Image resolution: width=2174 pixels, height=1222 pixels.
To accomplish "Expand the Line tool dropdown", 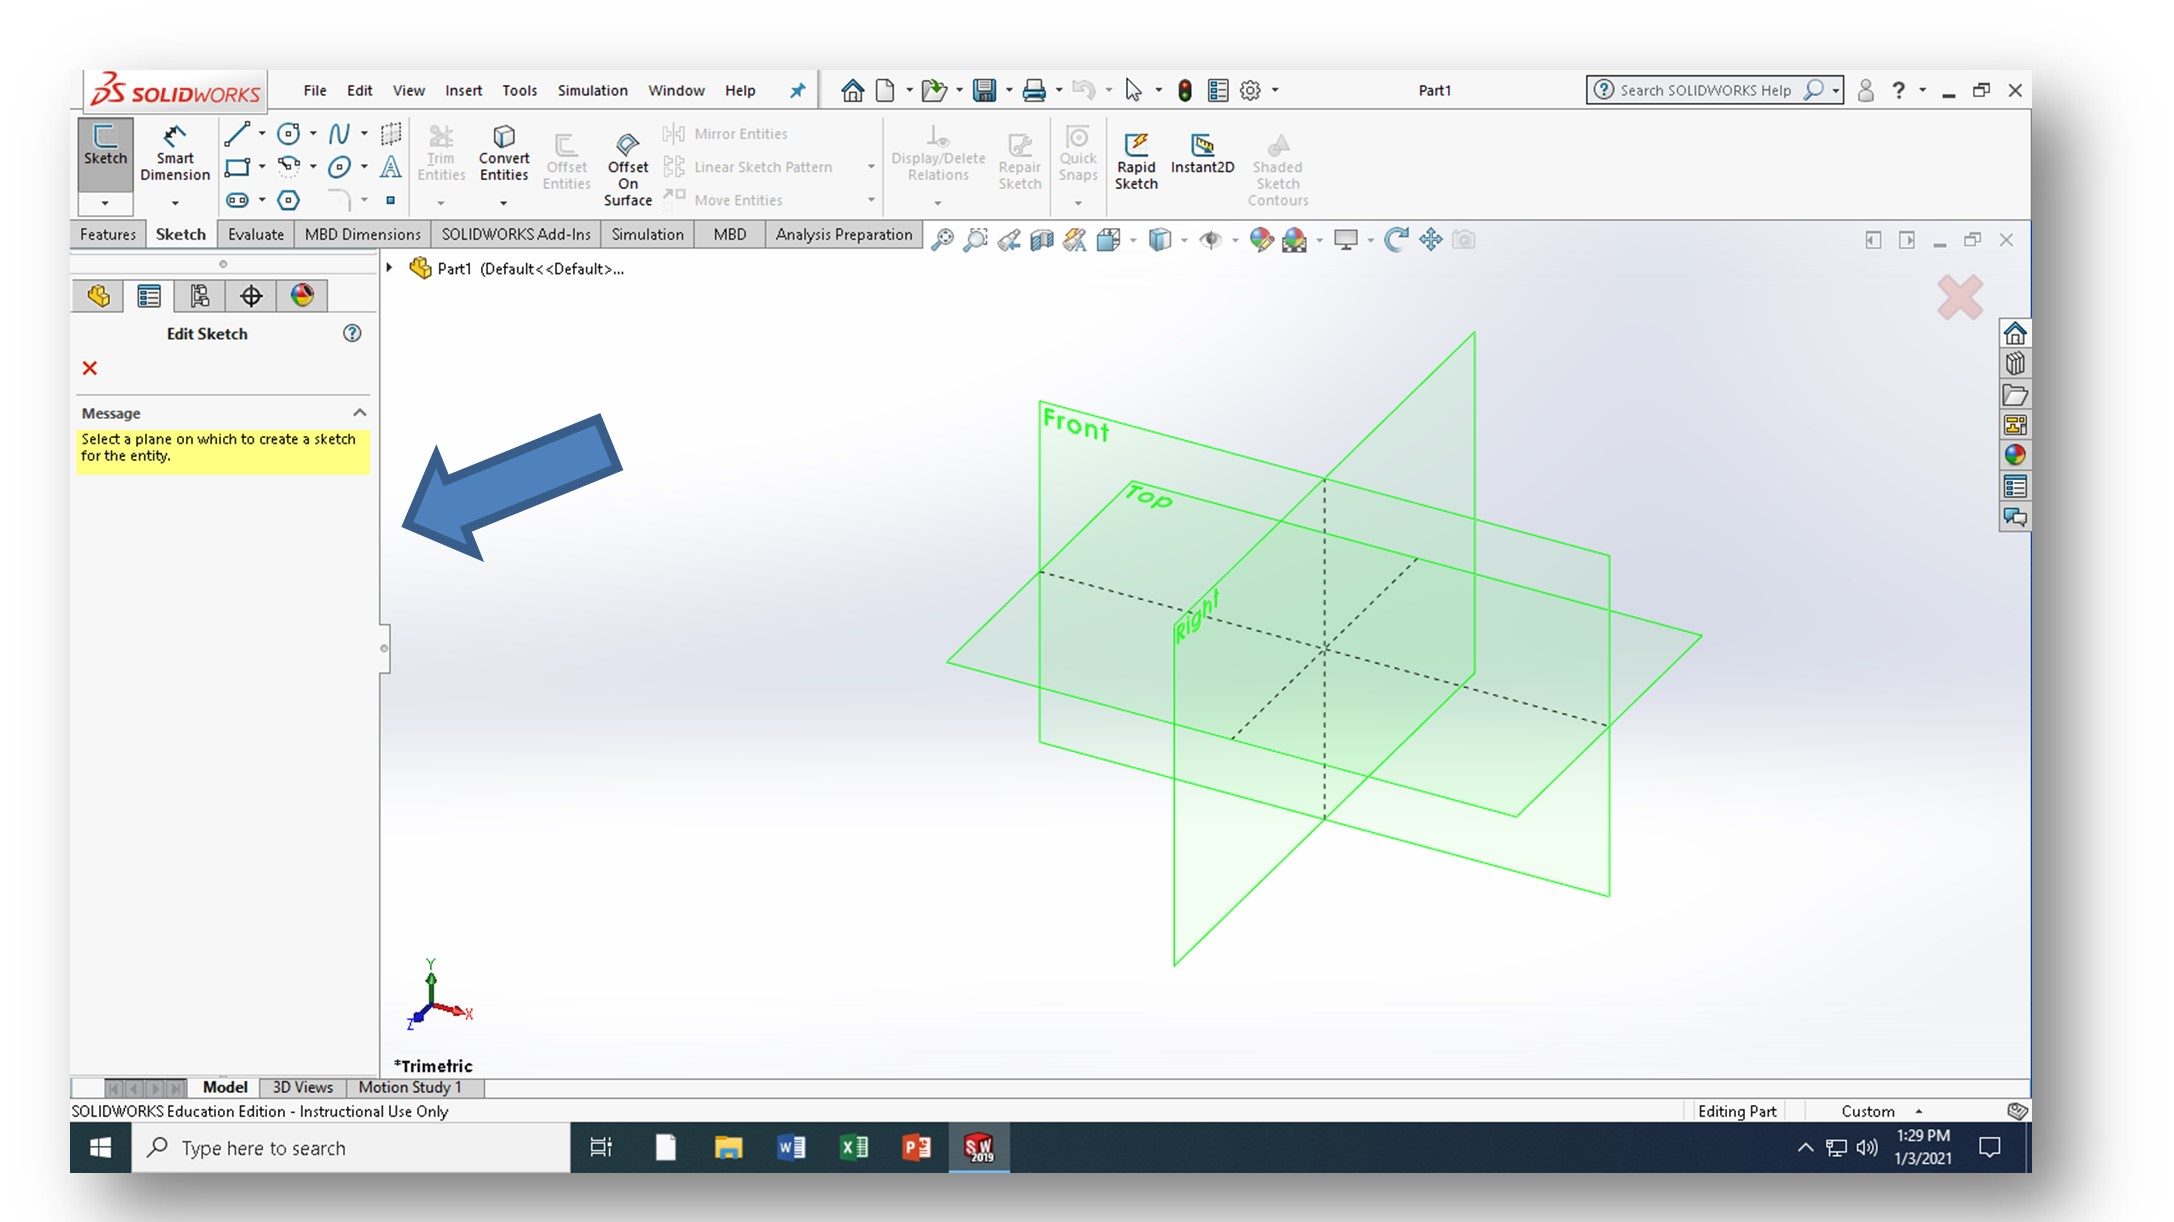I will [262, 134].
